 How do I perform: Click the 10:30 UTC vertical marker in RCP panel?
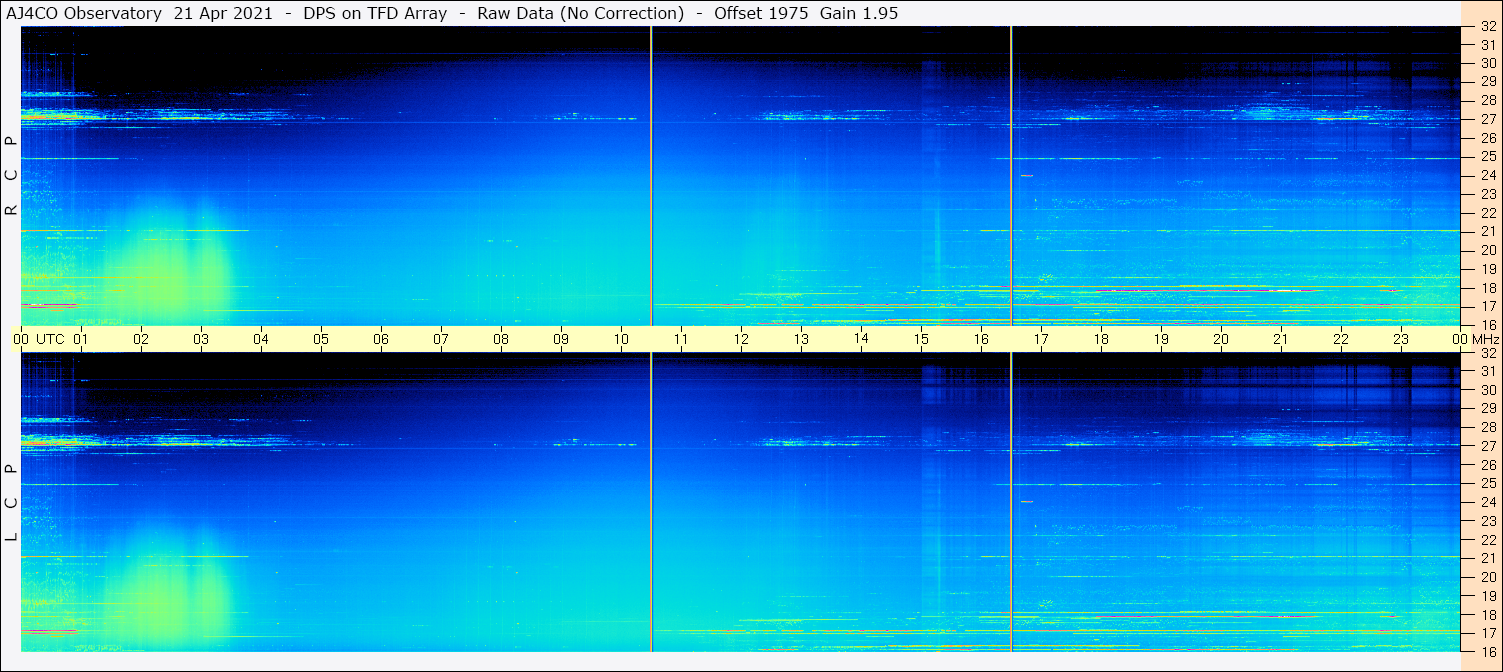pyautogui.click(x=651, y=176)
